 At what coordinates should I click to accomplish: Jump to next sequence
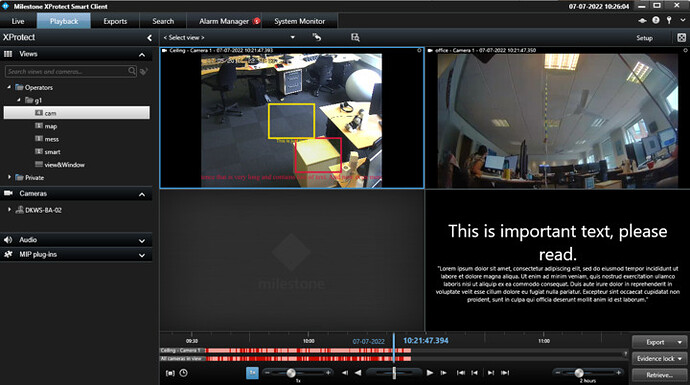(x=491, y=373)
